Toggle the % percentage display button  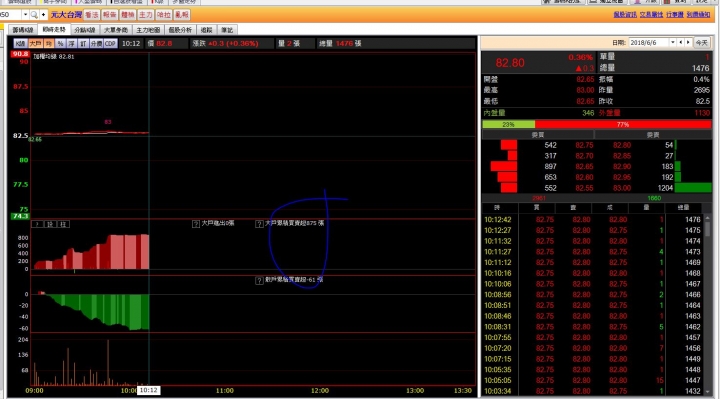60,44
